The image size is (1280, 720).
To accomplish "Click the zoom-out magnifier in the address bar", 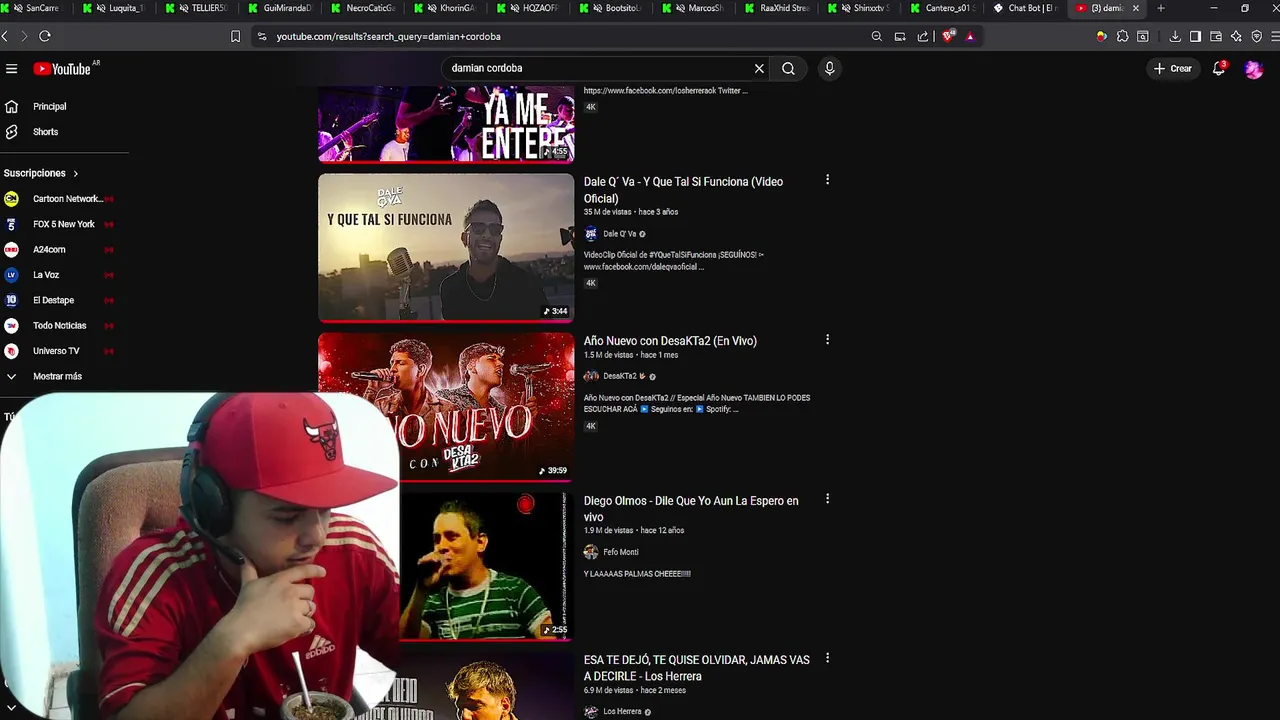I will click(876, 36).
